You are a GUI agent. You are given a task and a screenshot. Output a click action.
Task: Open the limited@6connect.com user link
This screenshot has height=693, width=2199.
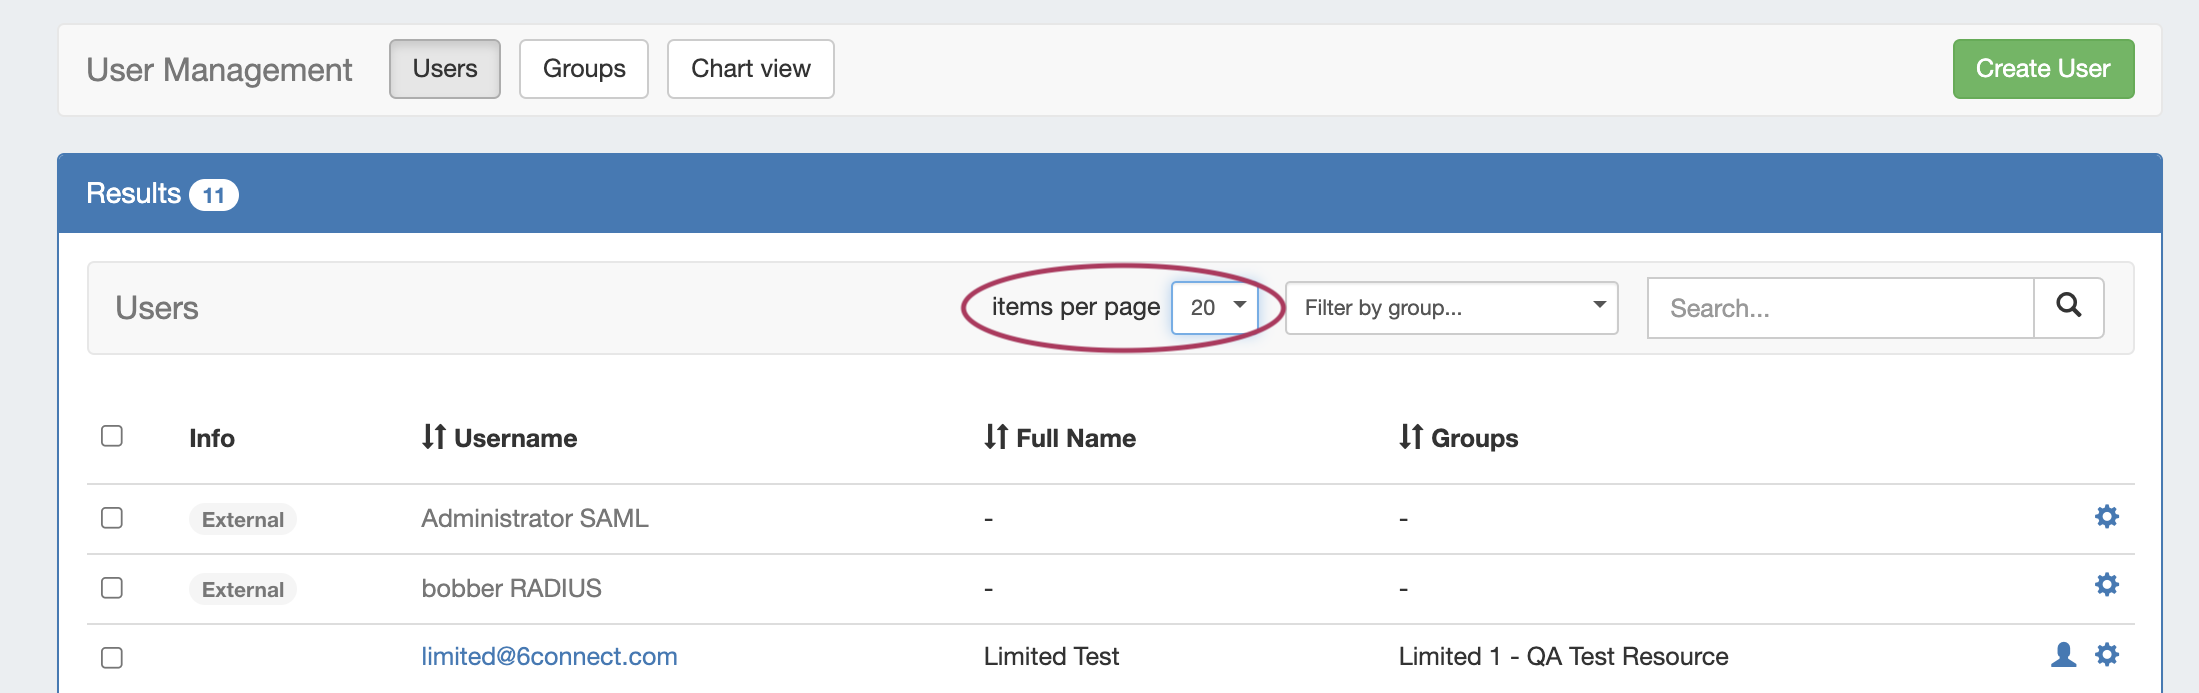[549, 656]
